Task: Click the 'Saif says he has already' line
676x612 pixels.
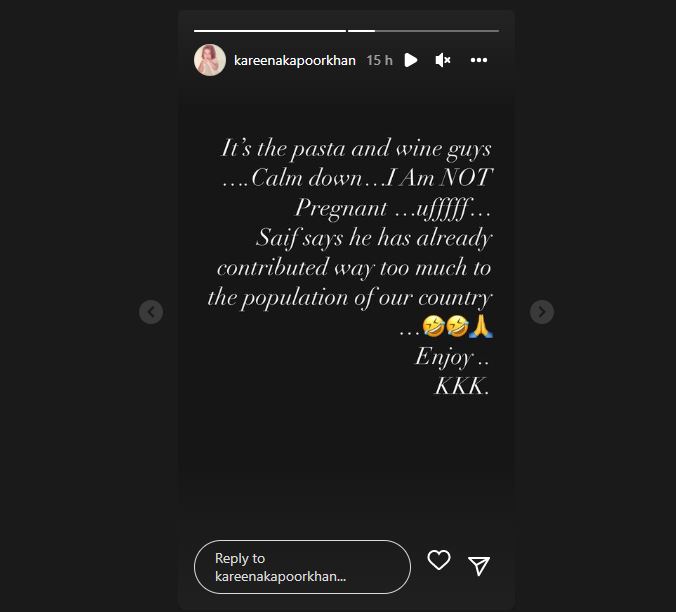Action: [374, 238]
